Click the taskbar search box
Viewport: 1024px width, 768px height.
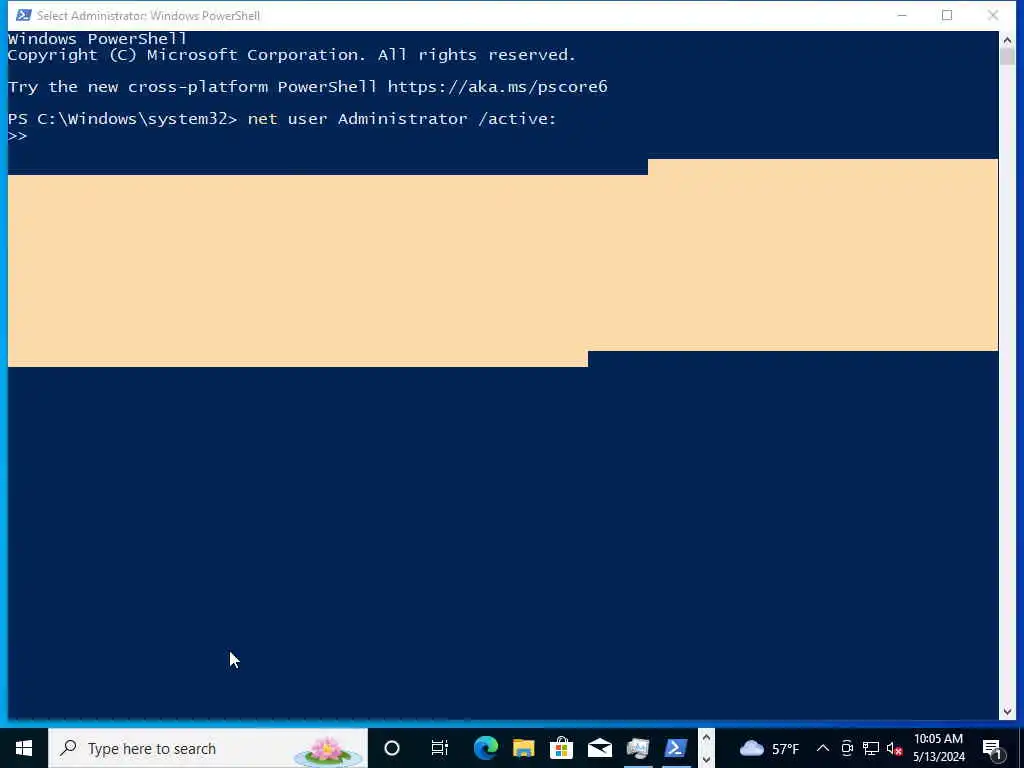coord(208,748)
